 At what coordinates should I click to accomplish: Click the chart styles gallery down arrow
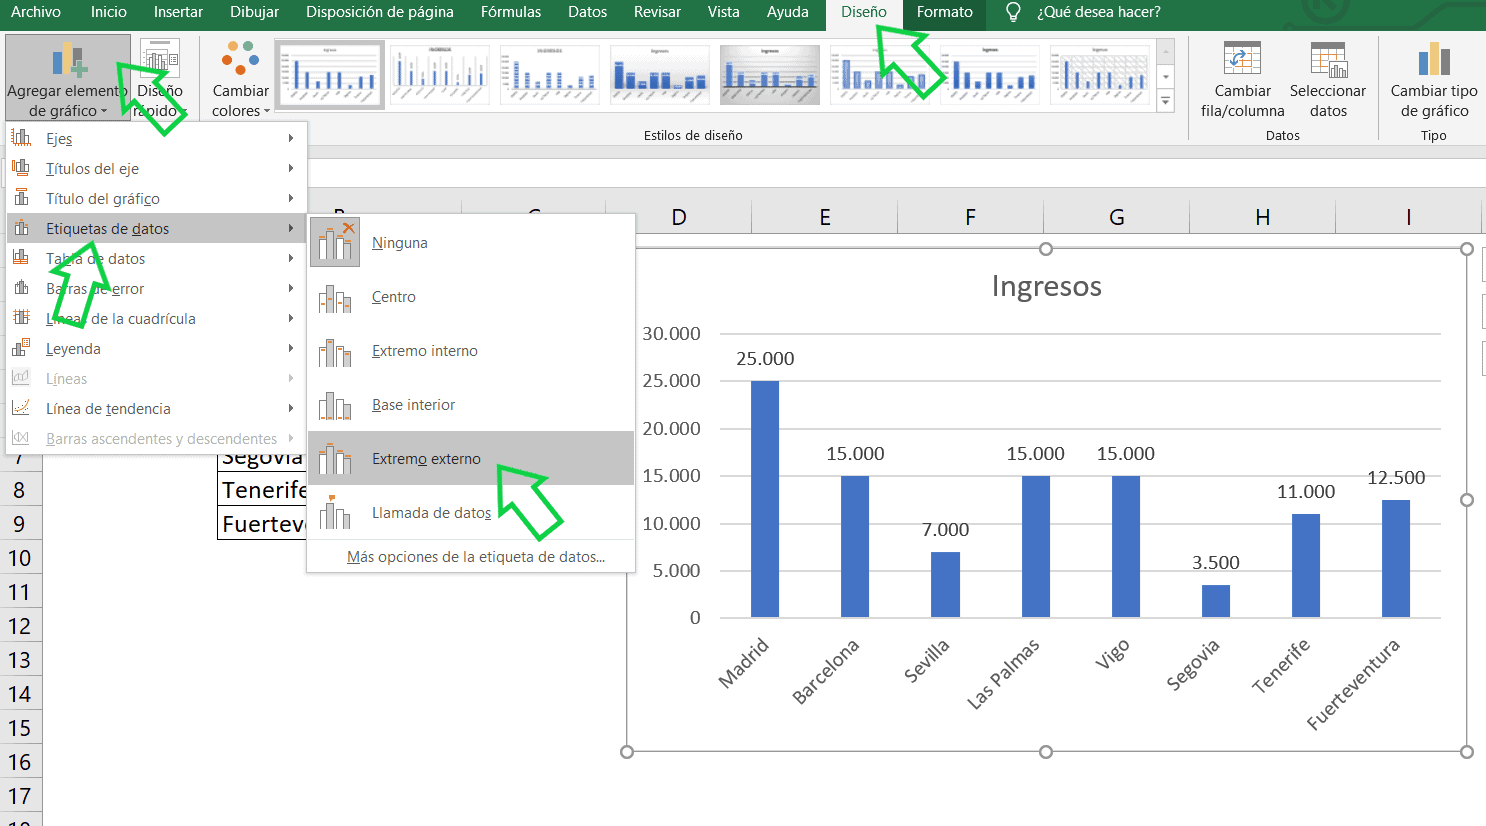click(1165, 77)
